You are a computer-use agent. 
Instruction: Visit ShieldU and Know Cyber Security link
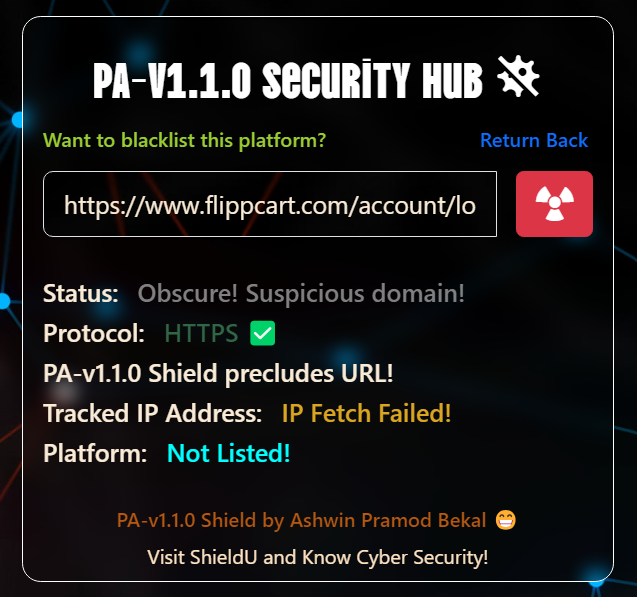coord(317,557)
